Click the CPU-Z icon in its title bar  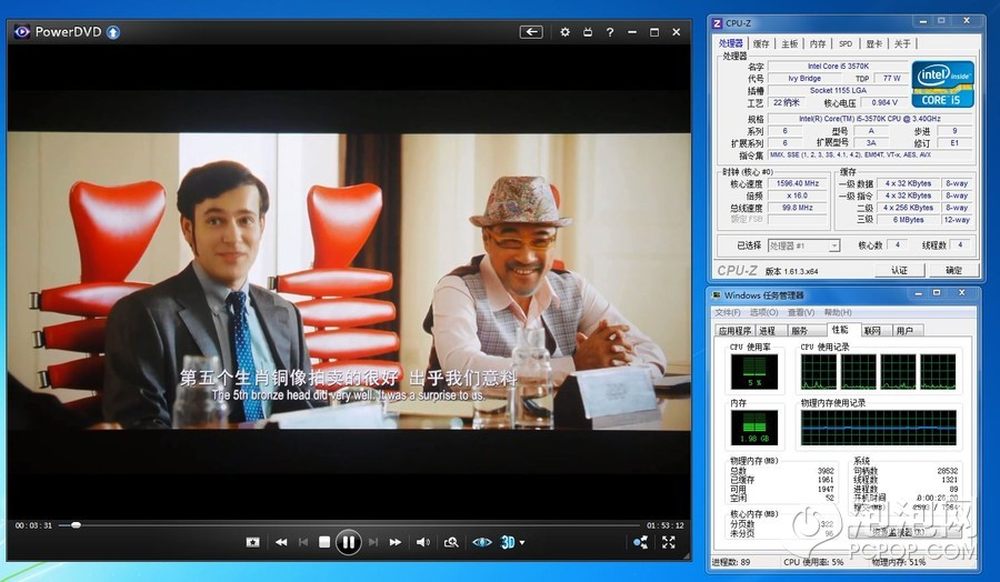pos(717,23)
